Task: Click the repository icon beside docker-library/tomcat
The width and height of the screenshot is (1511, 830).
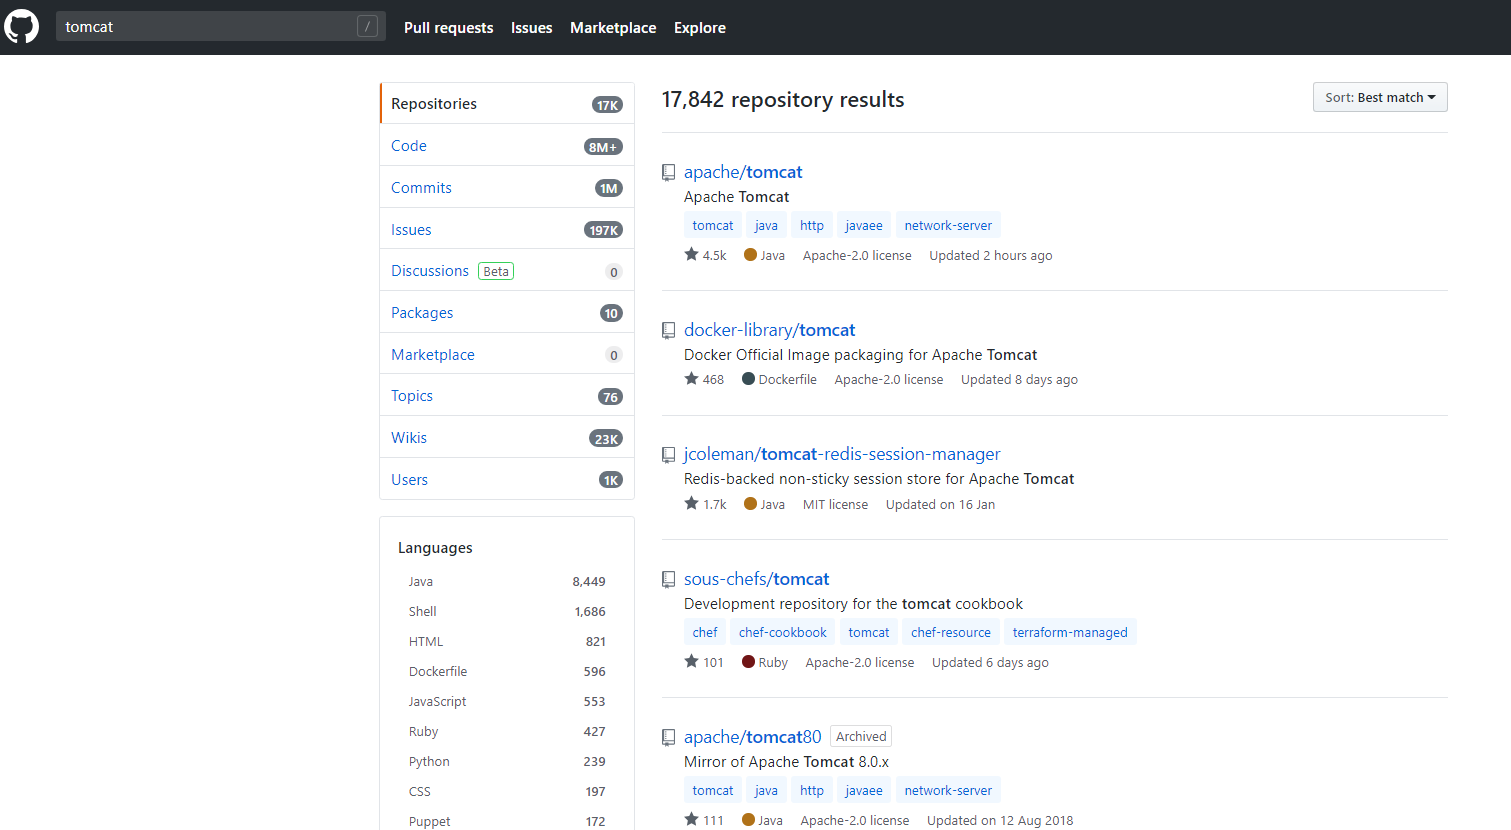Action: (668, 330)
